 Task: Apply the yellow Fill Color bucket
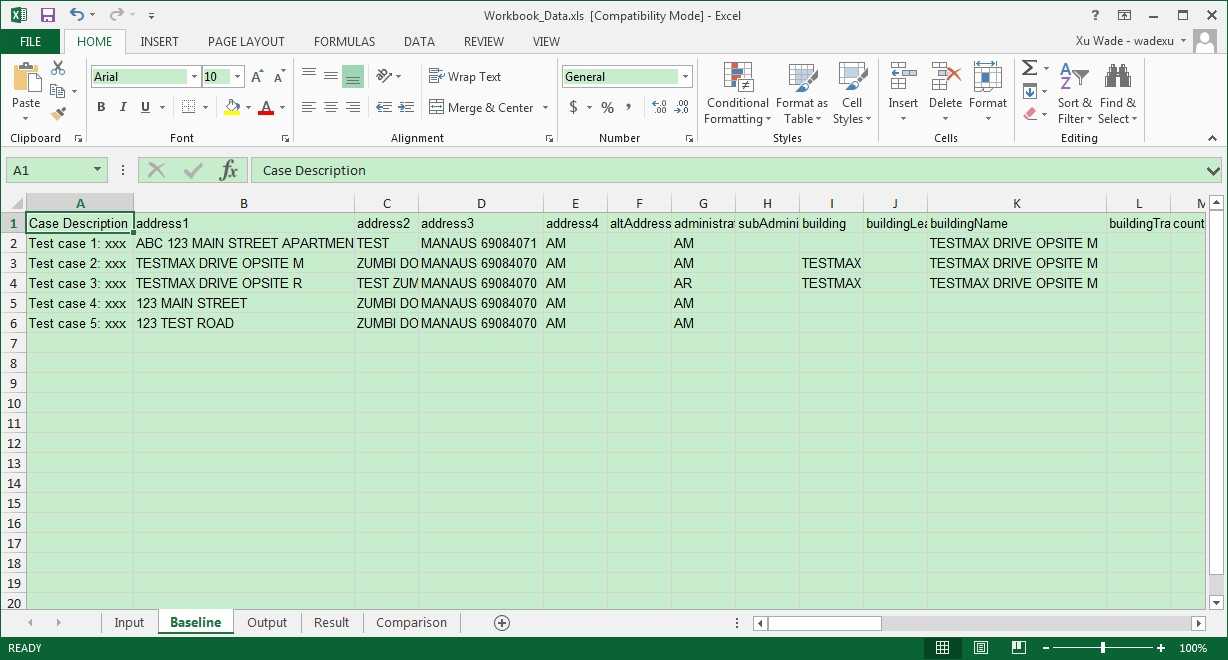point(232,107)
